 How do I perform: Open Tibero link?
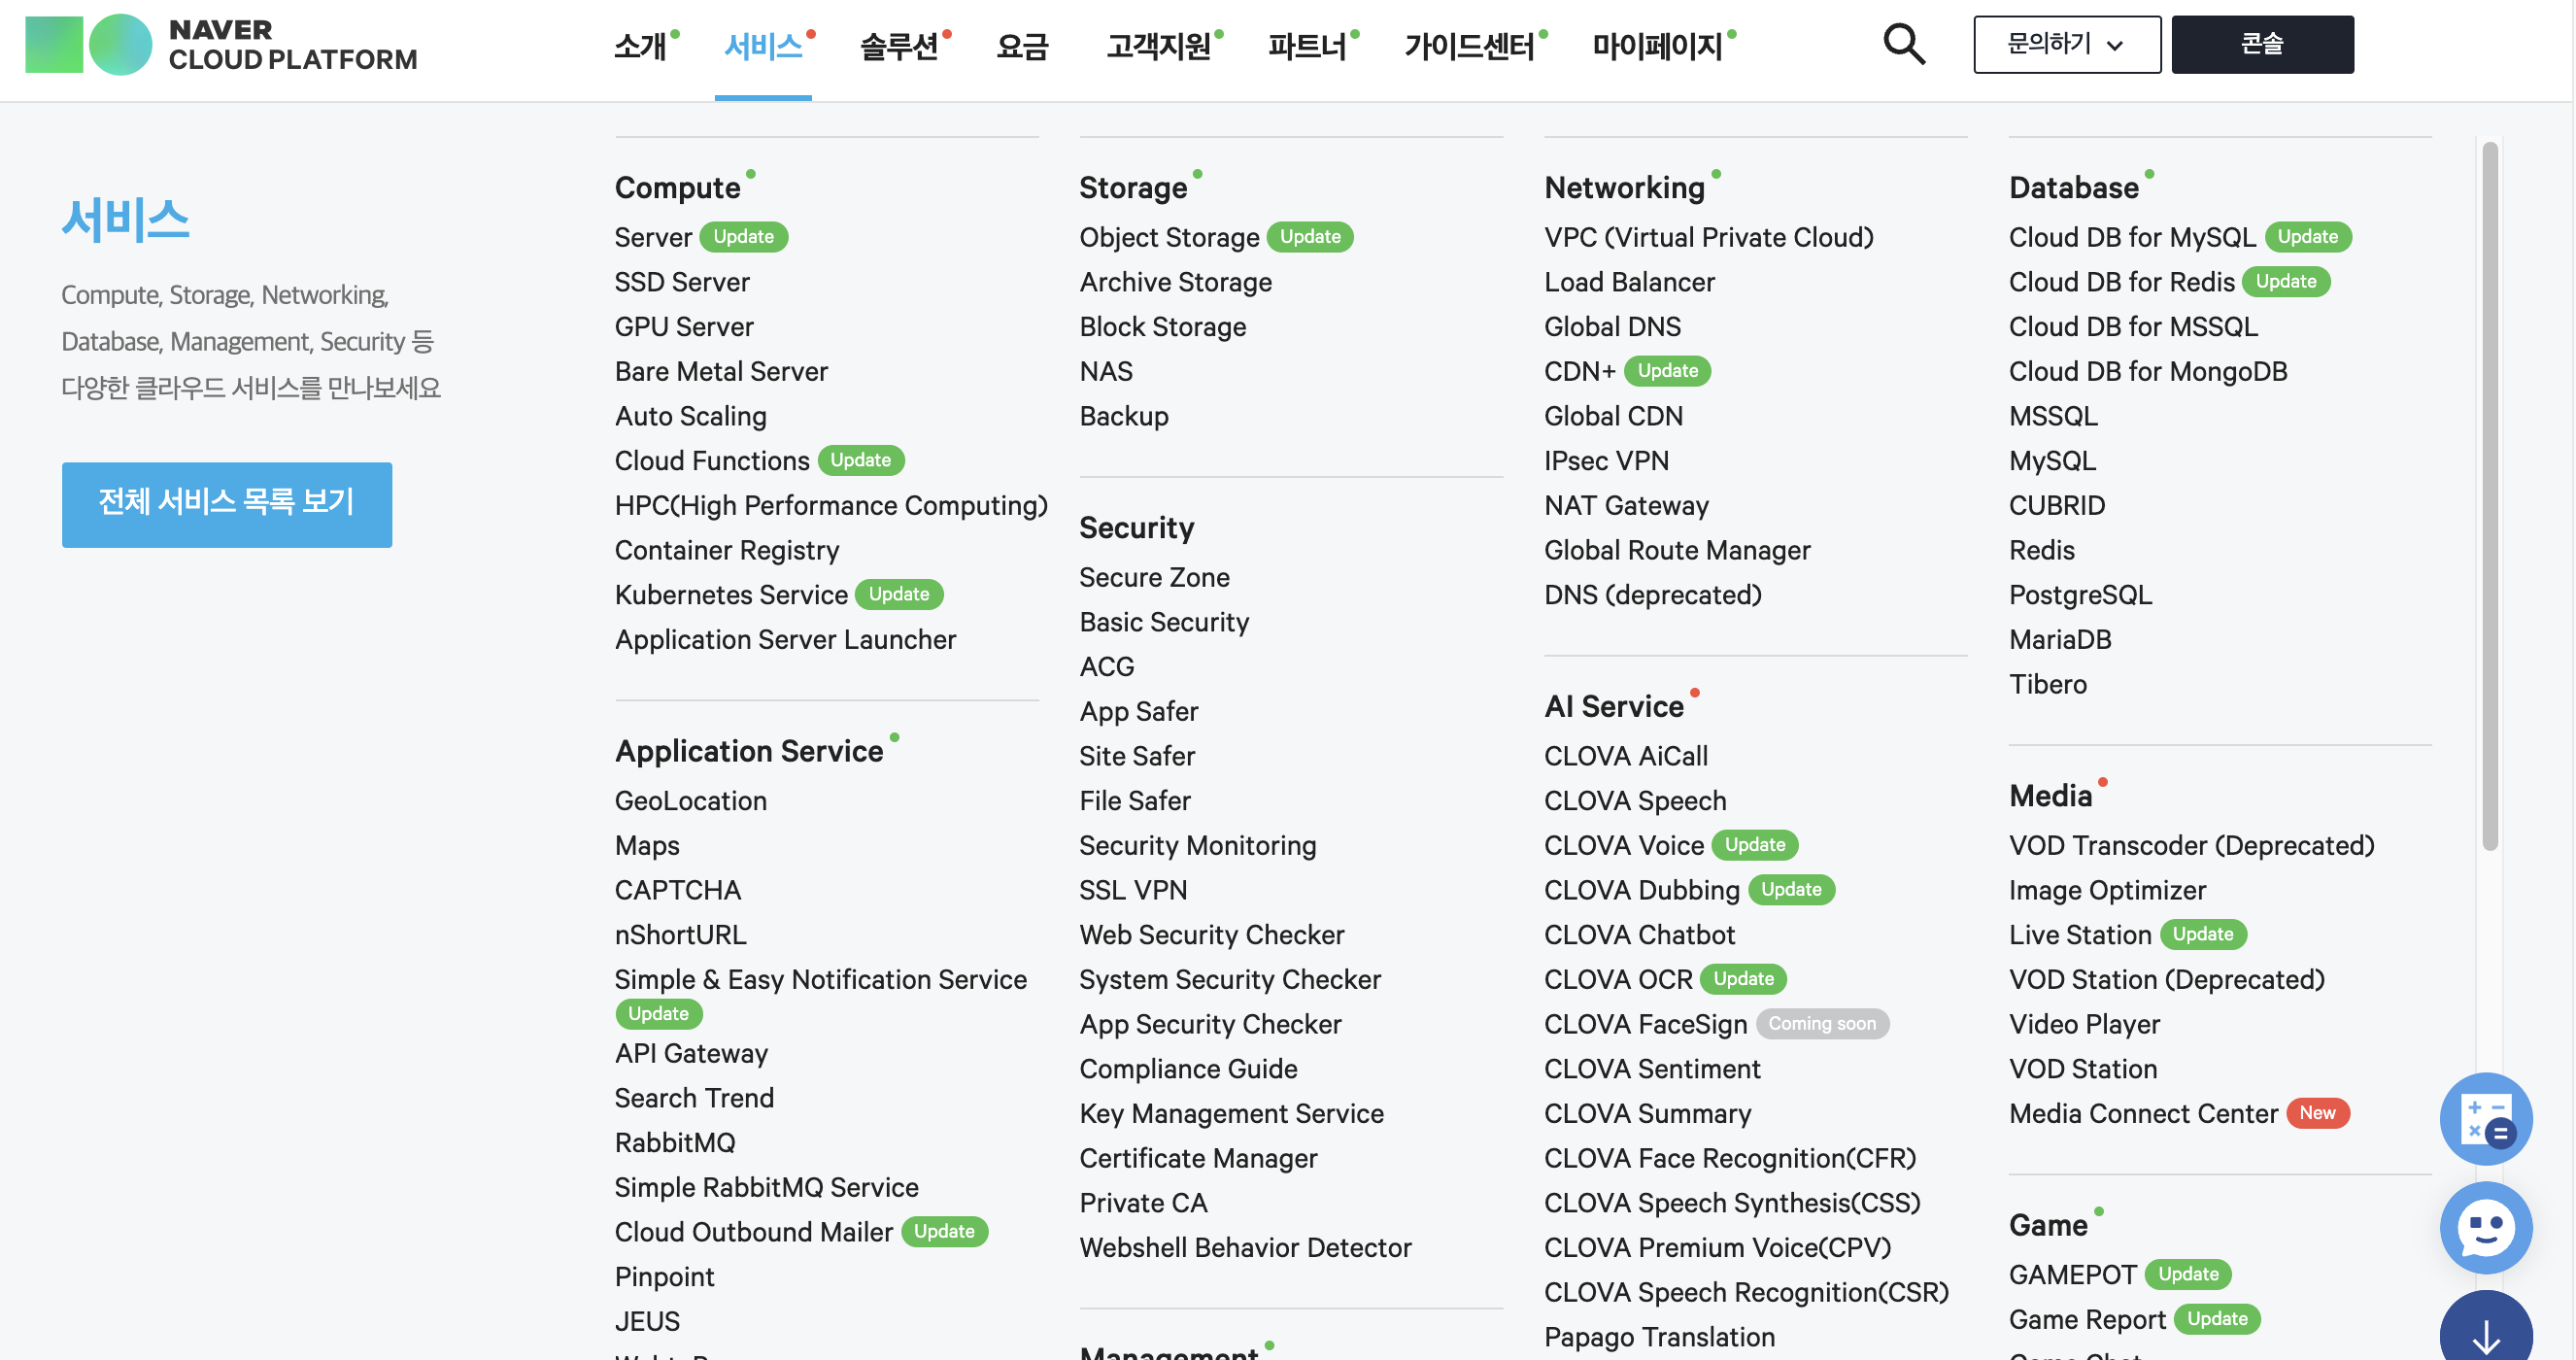[x=2047, y=685]
